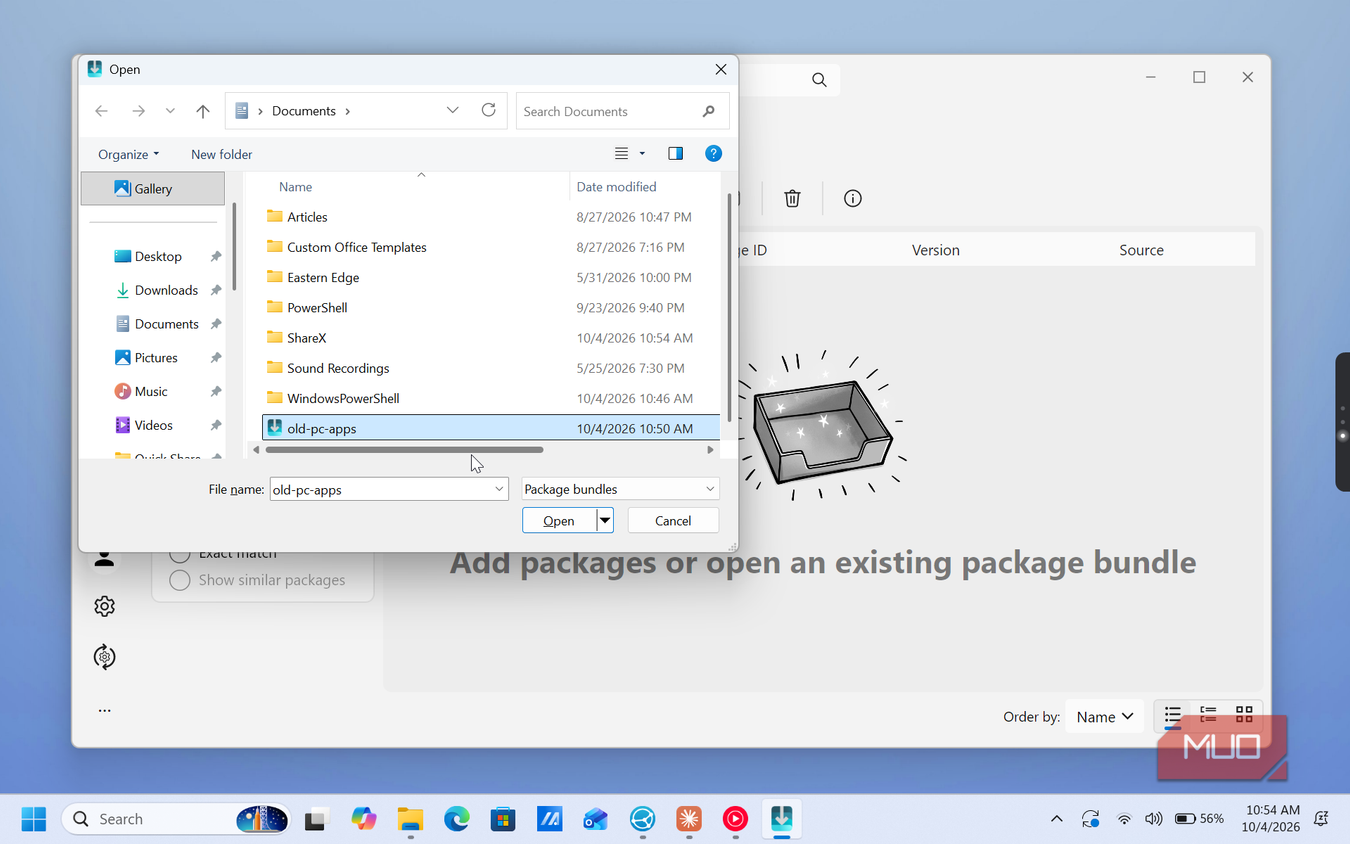Image resolution: width=1350 pixels, height=844 pixels.
Task: Switch to grid view layout icon
Action: 1244,714
